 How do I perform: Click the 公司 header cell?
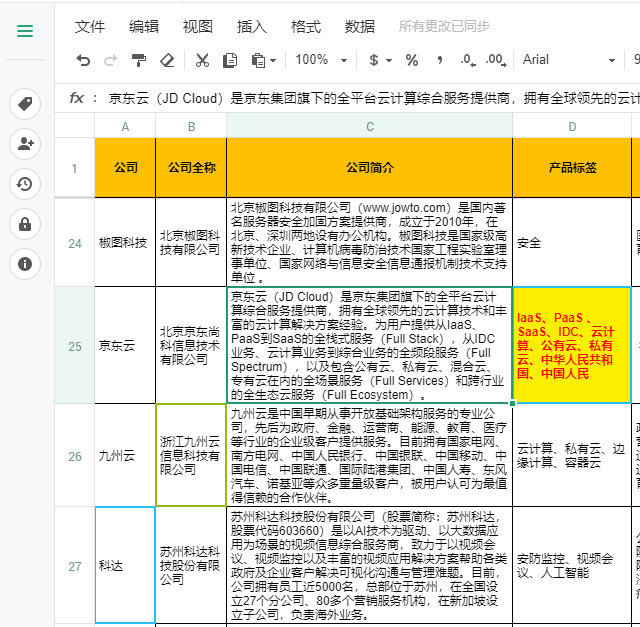[125, 168]
